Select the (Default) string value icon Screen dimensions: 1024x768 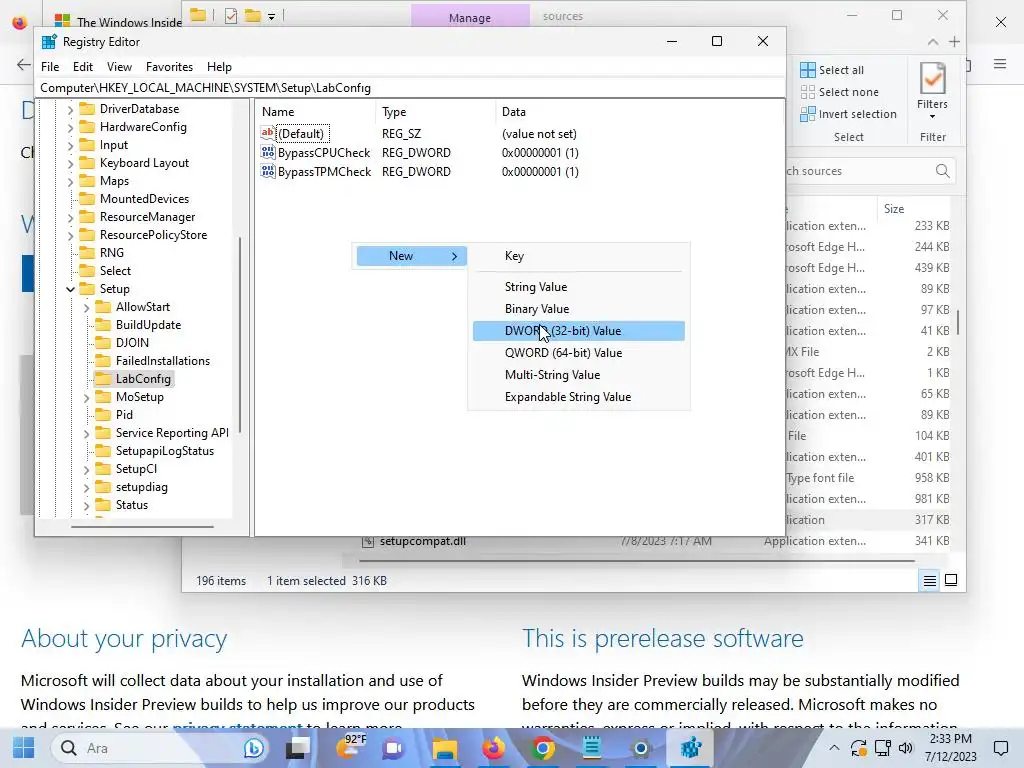click(268, 133)
